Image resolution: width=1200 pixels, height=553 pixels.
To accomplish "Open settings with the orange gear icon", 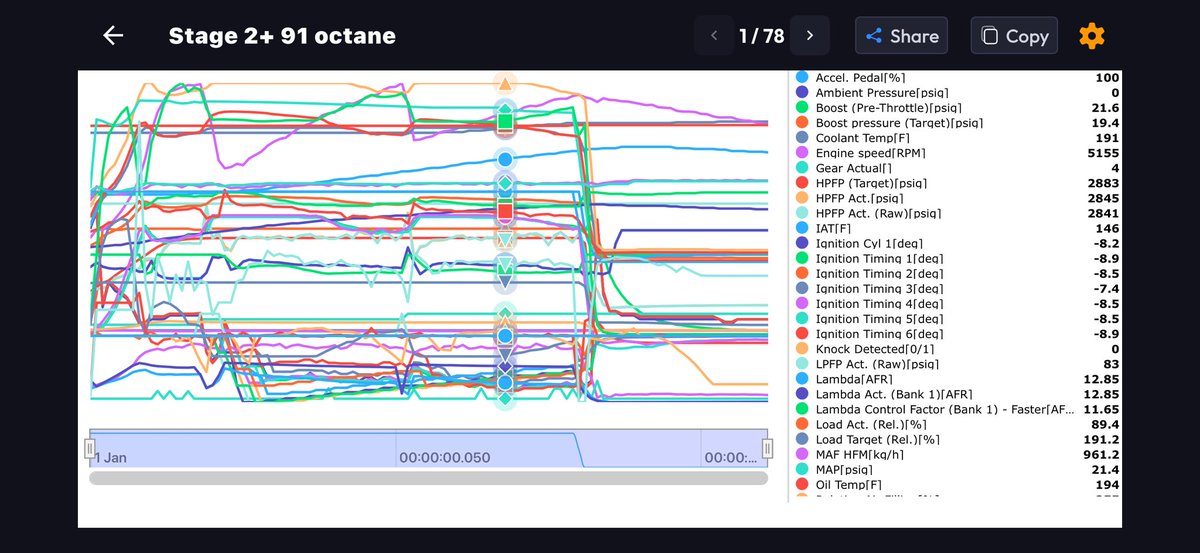I will click(1092, 36).
